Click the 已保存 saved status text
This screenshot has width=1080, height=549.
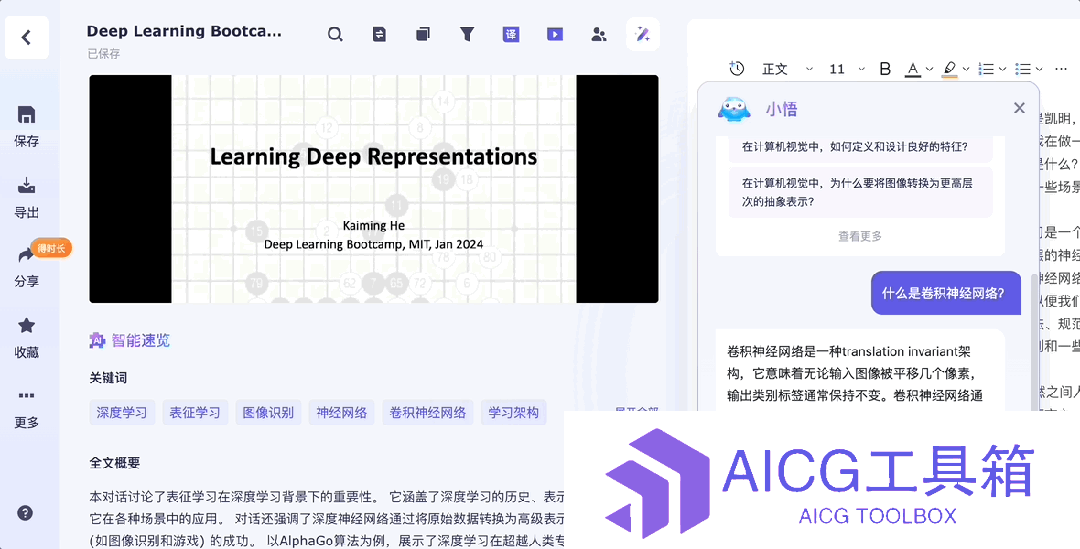point(104,54)
